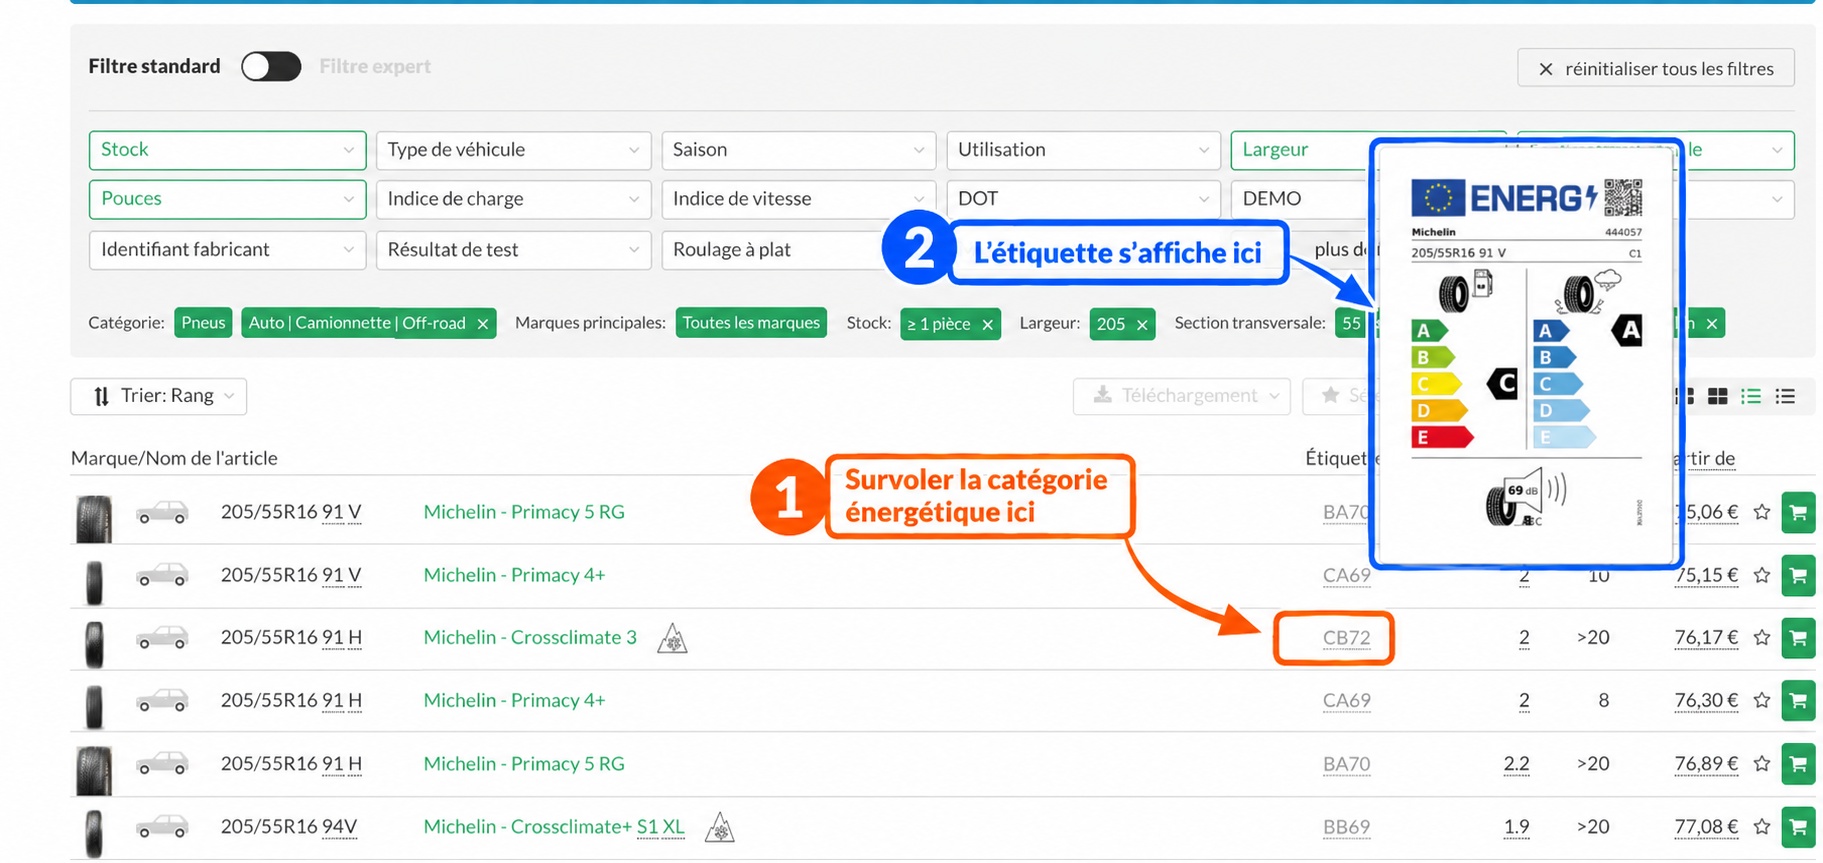Switch to compact list view icon
The width and height of the screenshot is (1823, 863).
(x=1785, y=397)
